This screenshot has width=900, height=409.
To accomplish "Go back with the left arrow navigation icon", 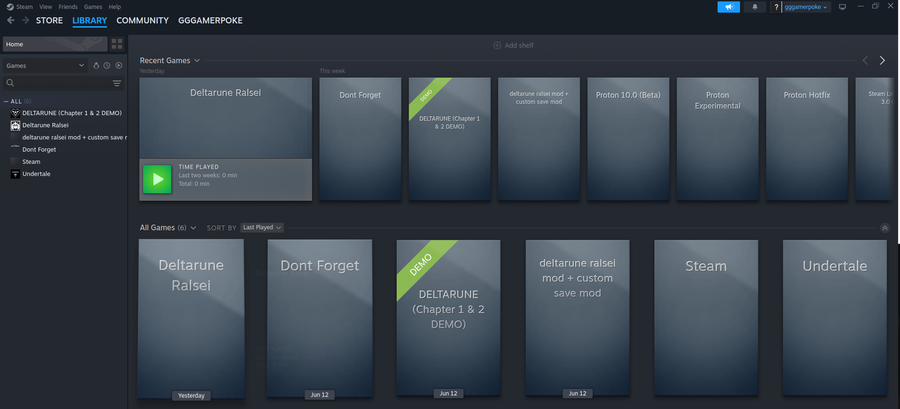I will coord(11,20).
